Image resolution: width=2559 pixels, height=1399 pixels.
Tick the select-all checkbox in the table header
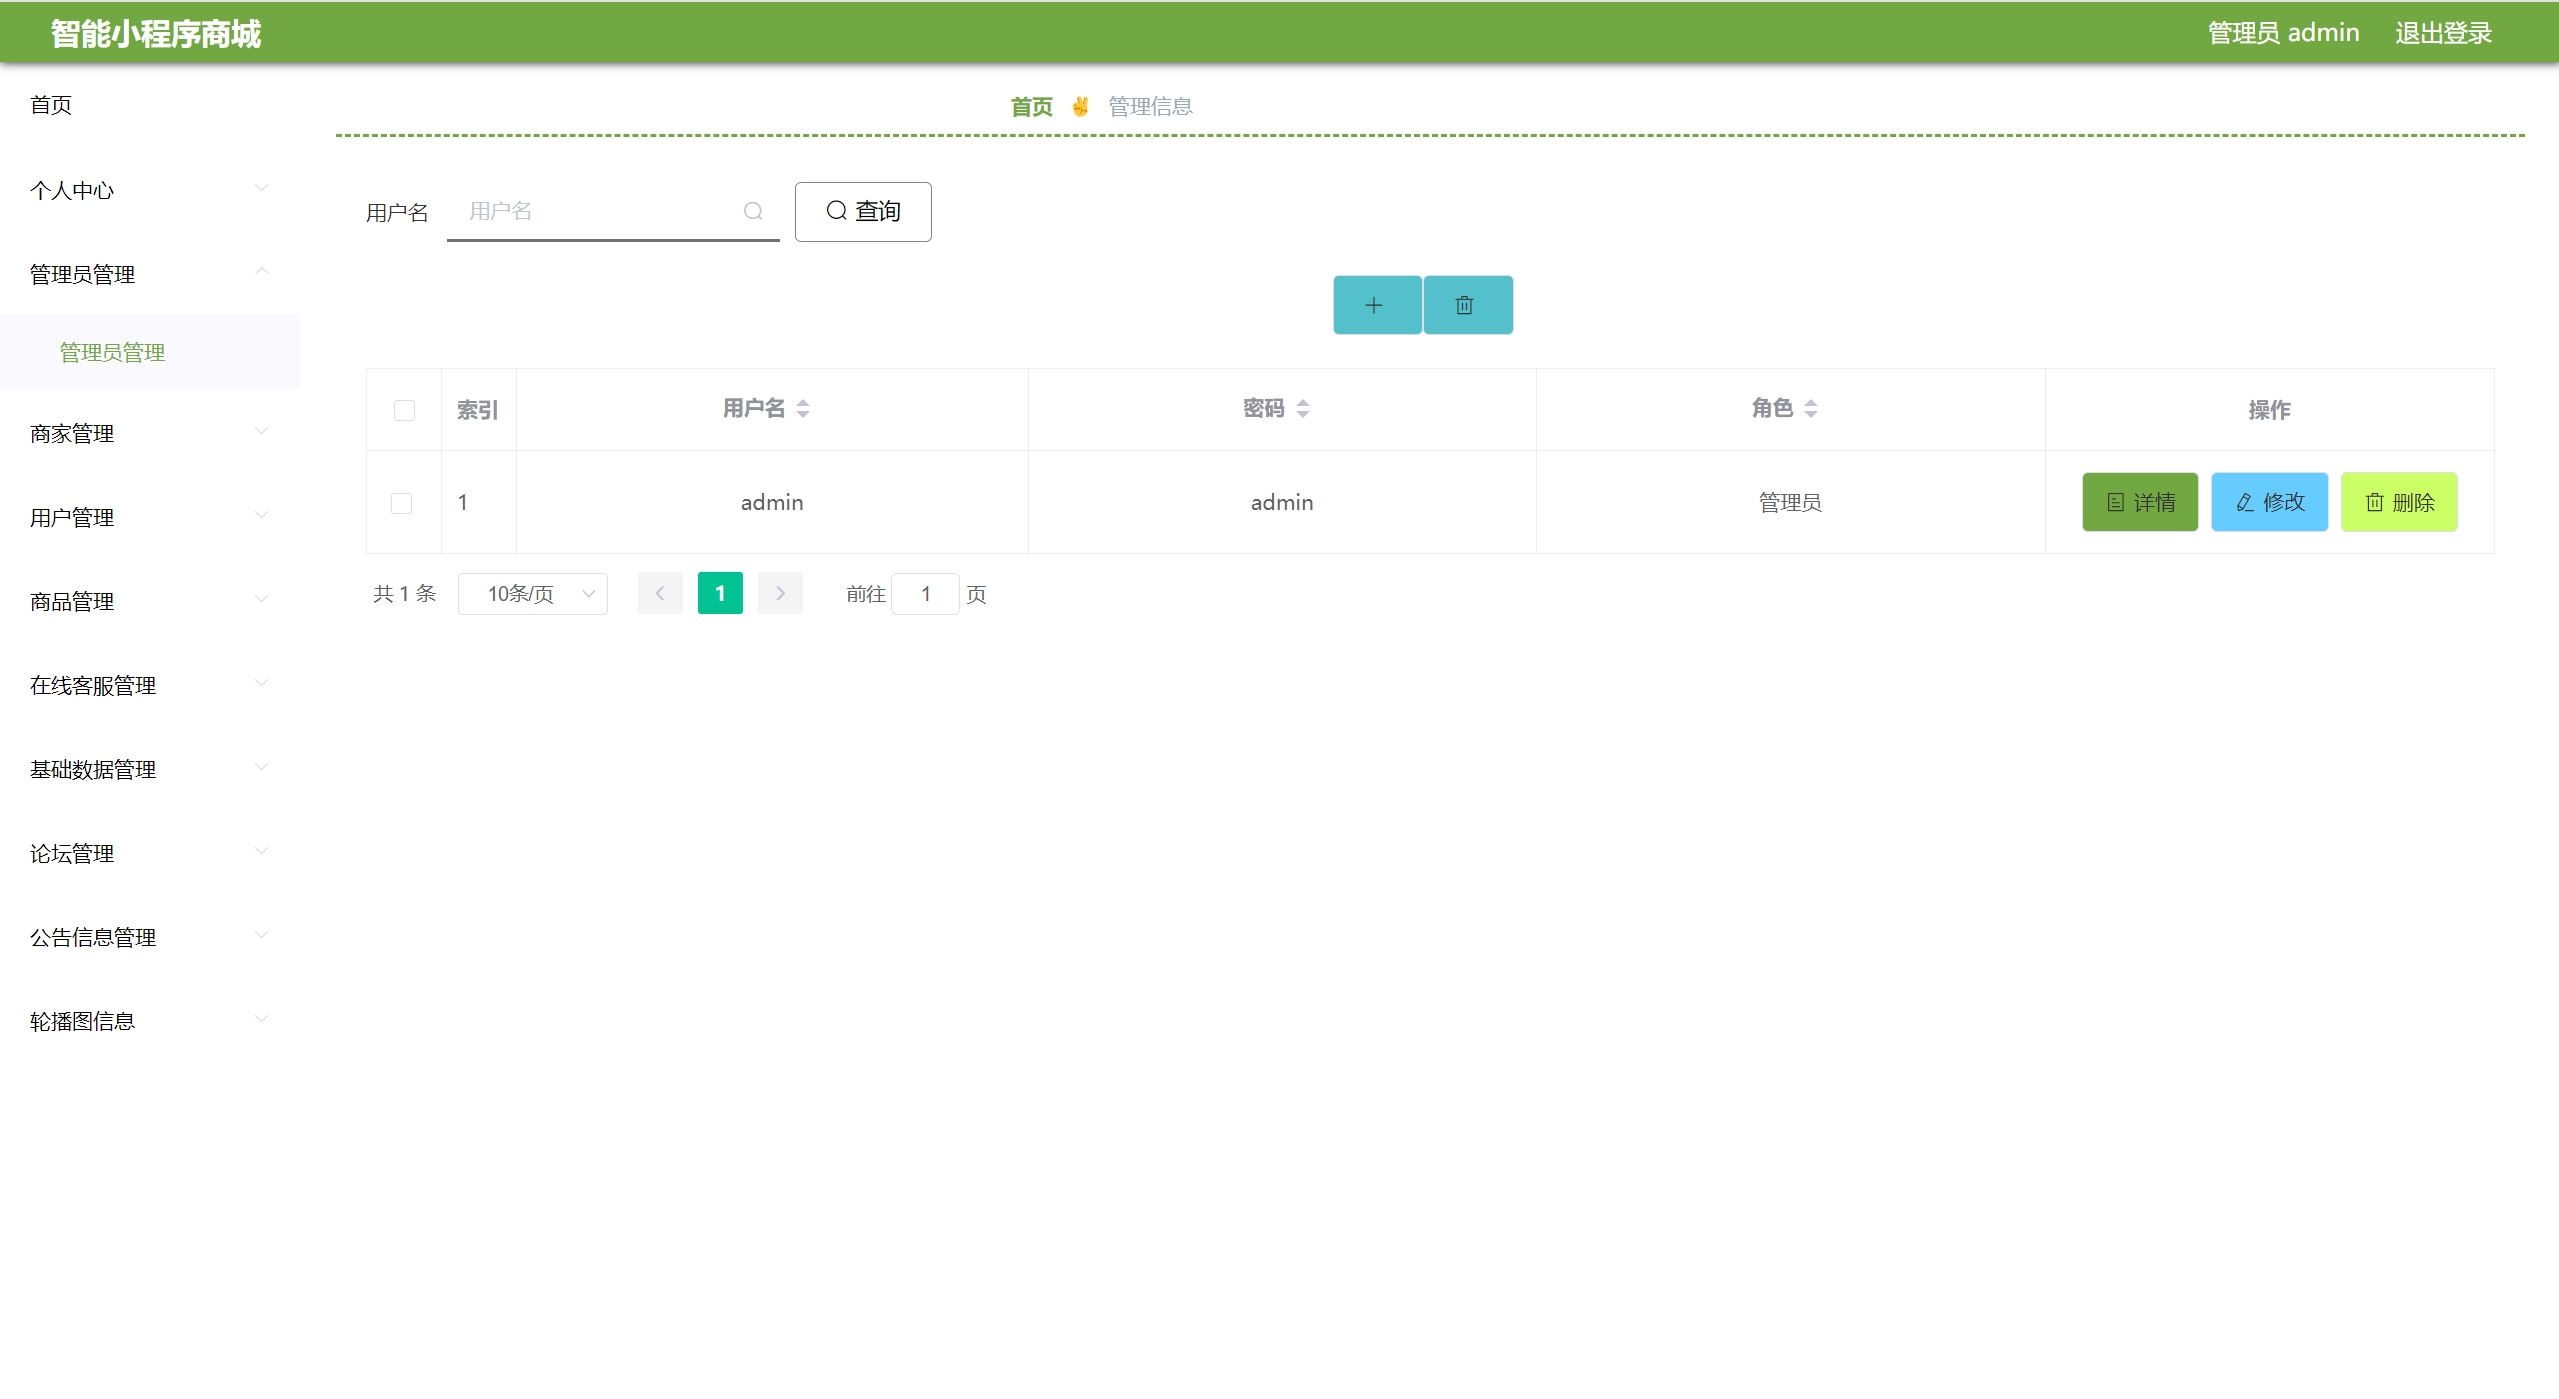(x=404, y=410)
